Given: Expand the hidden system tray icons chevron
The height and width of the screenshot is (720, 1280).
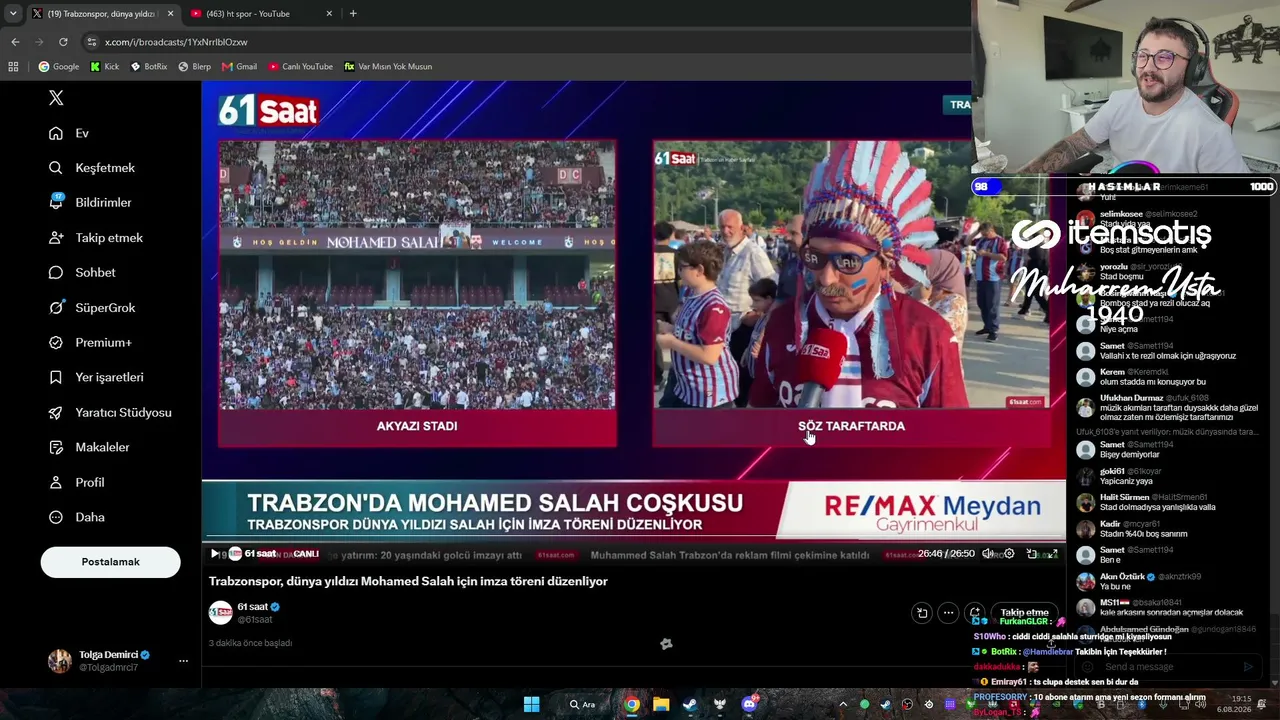Looking at the screenshot, I should click(843, 704).
